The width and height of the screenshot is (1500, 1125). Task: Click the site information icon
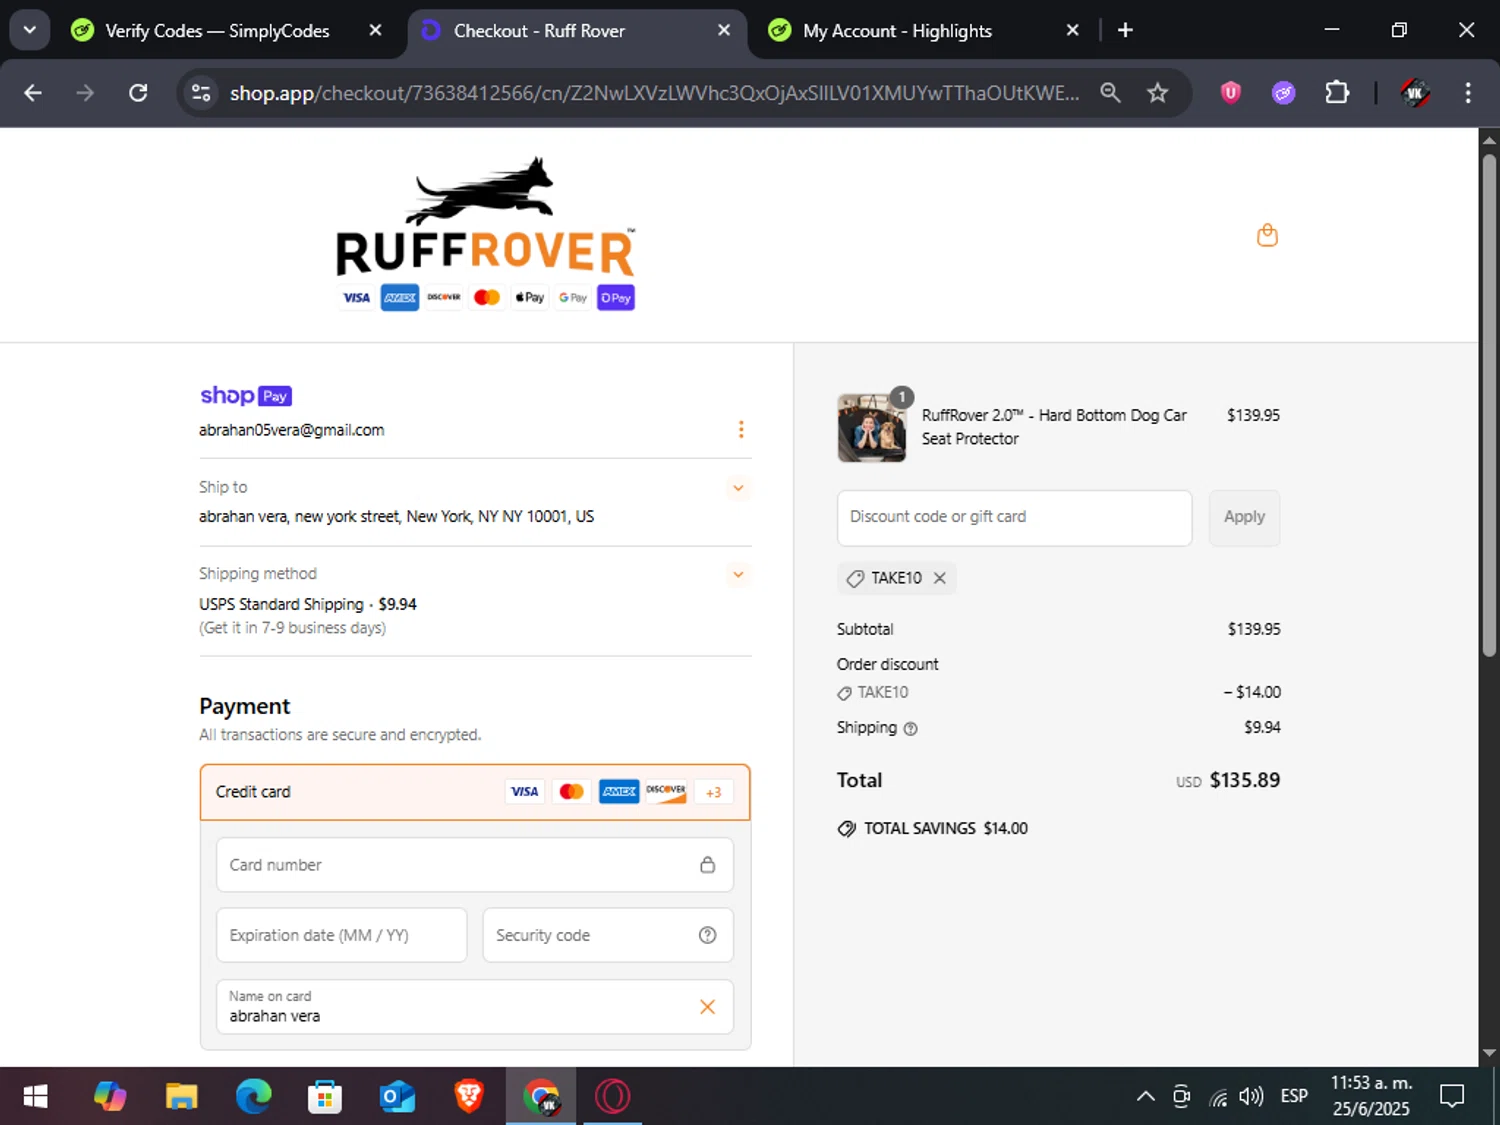pyautogui.click(x=201, y=93)
